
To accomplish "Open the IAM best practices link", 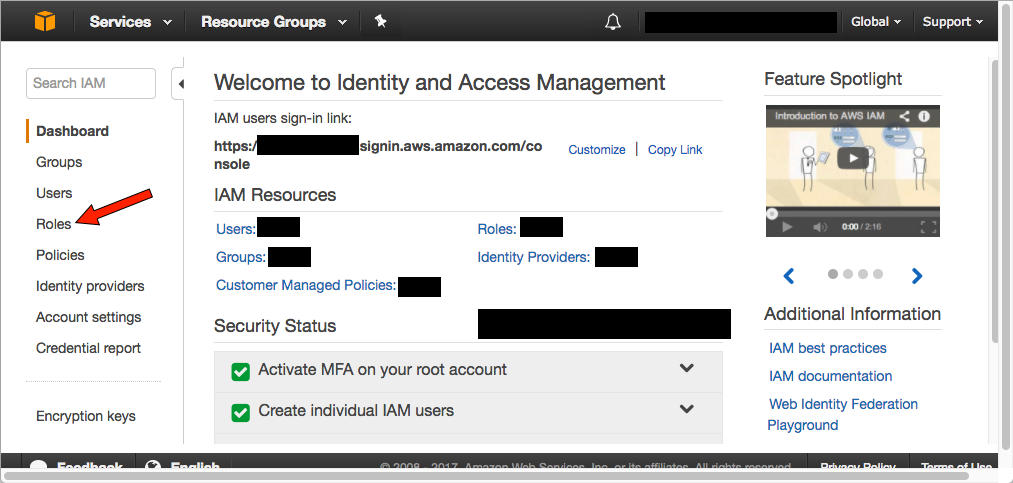I will point(828,348).
